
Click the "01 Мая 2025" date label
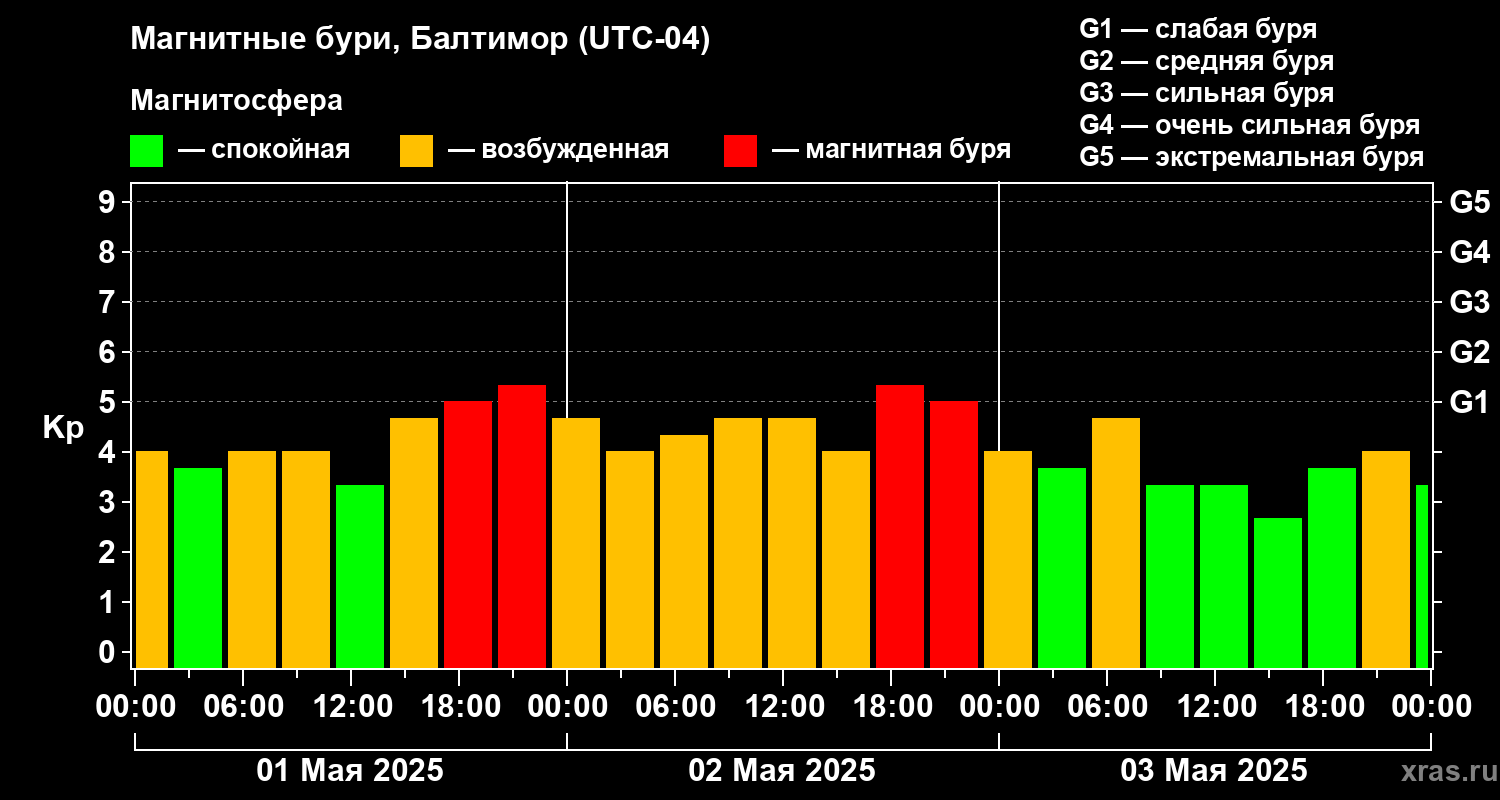click(350, 771)
